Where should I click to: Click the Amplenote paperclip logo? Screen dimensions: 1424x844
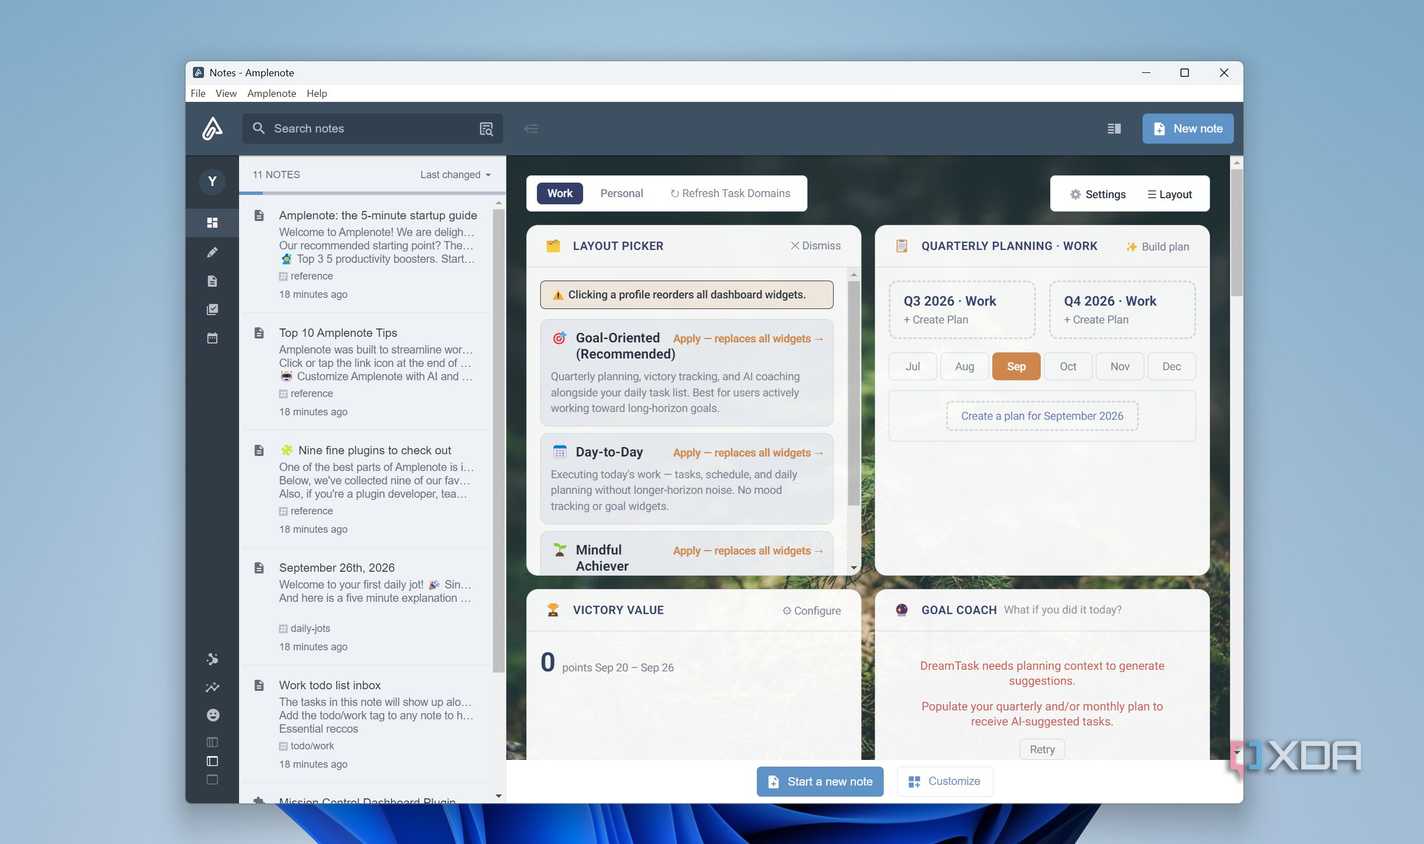pyautogui.click(x=212, y=128)
